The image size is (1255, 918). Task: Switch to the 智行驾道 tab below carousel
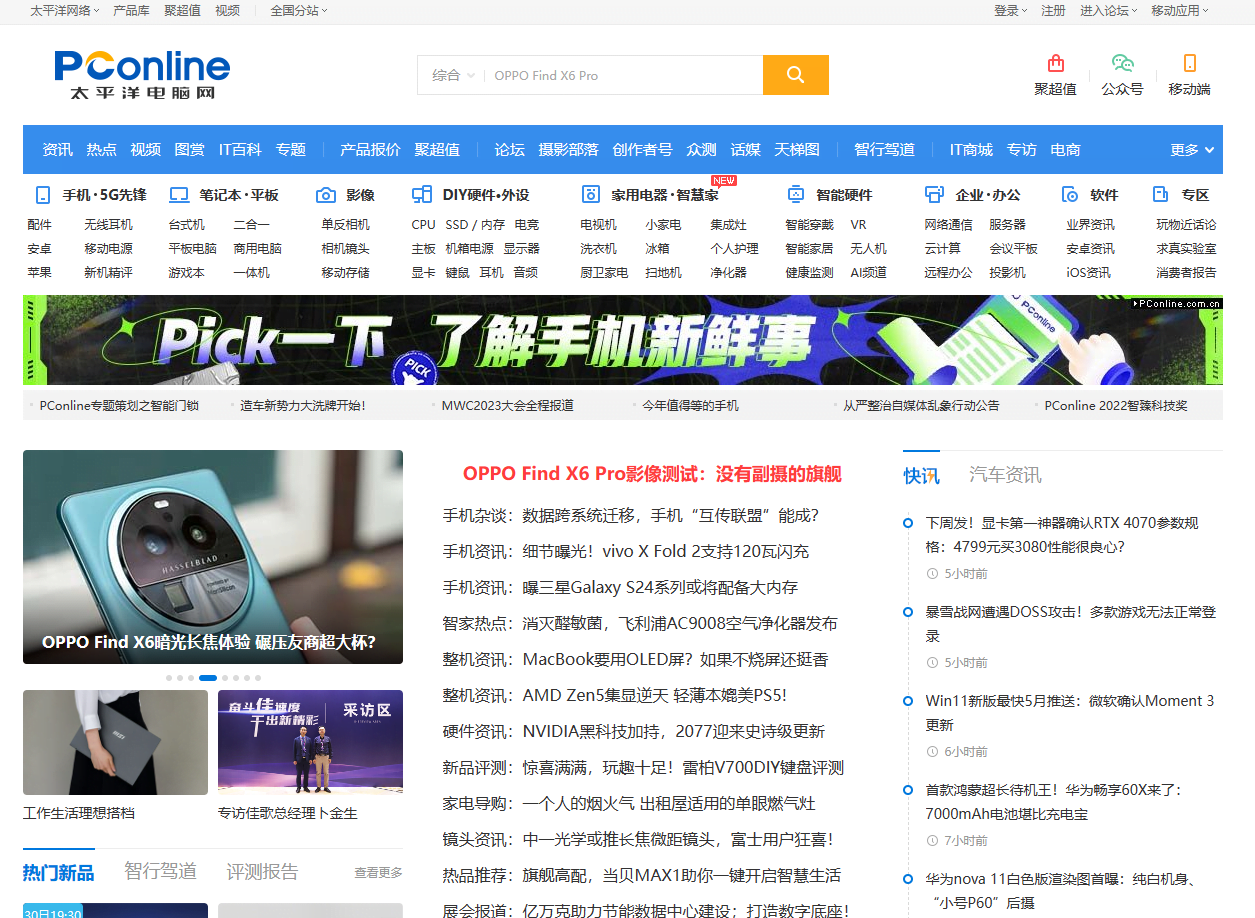coord(160,871)
